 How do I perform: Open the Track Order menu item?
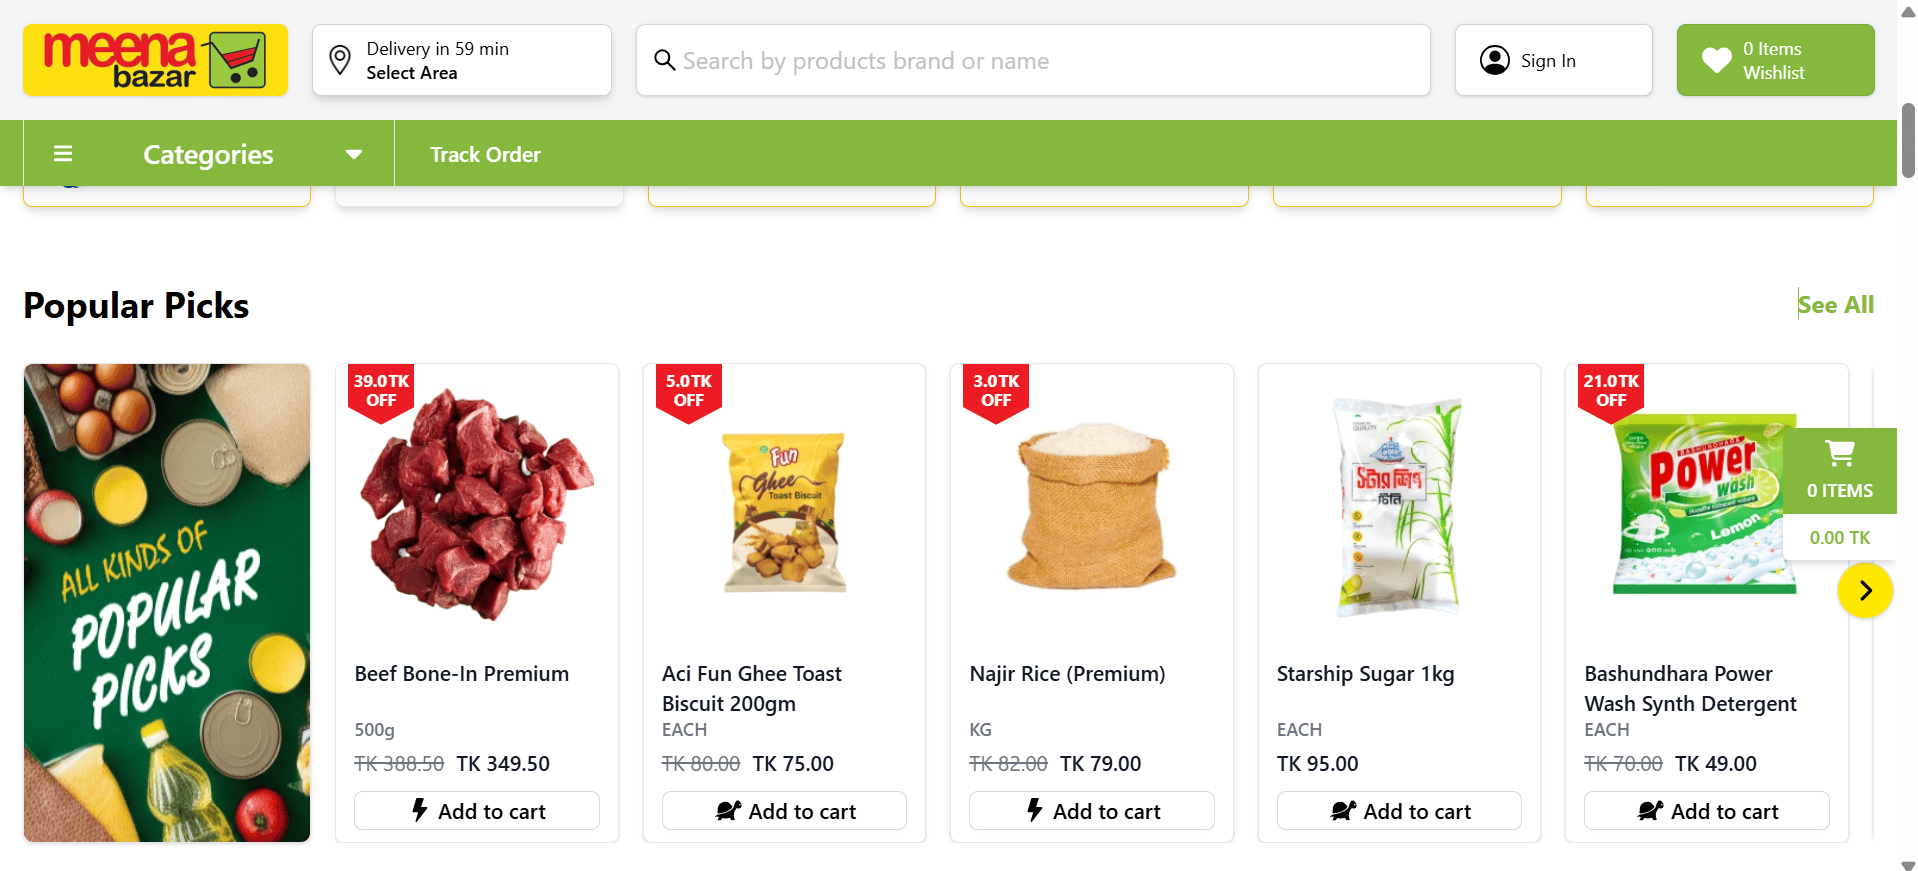[485, 155]
